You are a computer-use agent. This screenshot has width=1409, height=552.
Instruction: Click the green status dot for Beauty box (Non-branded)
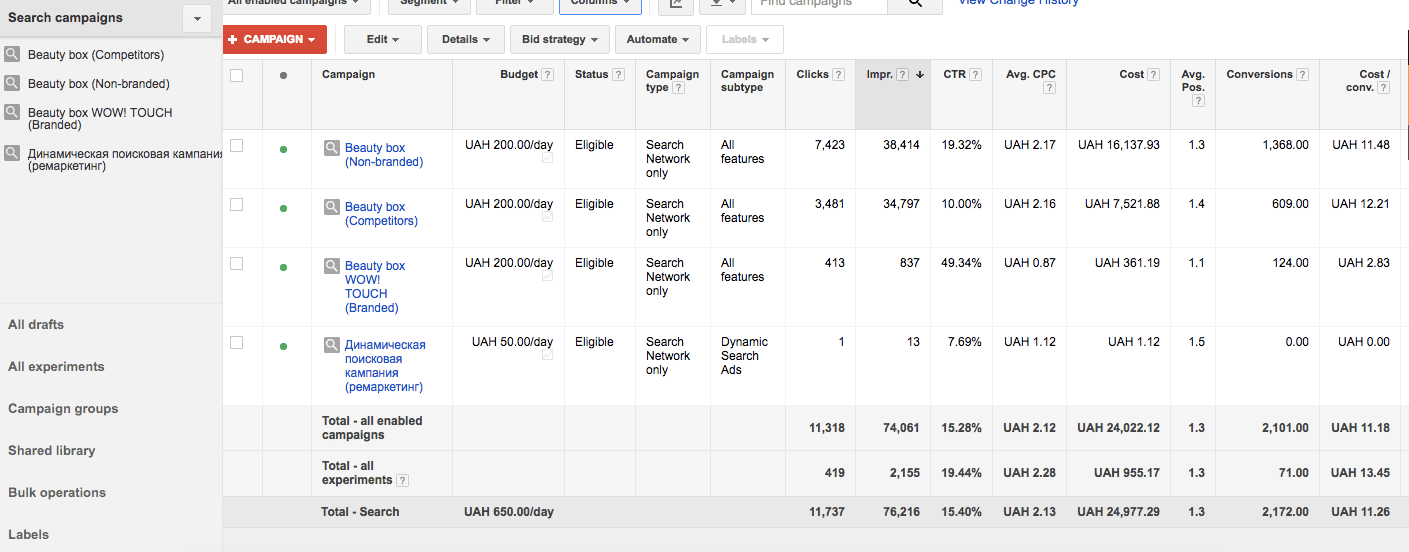tap(283, 149)
